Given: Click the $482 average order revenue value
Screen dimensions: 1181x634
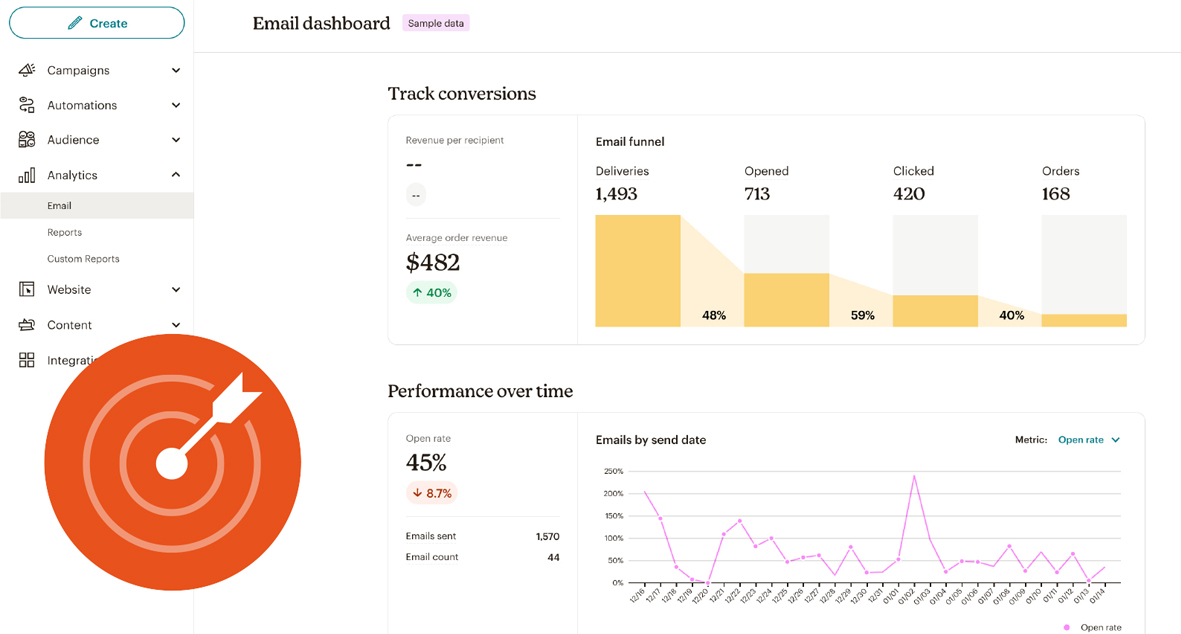Looking at the screenshot, I should click(432, 263).
